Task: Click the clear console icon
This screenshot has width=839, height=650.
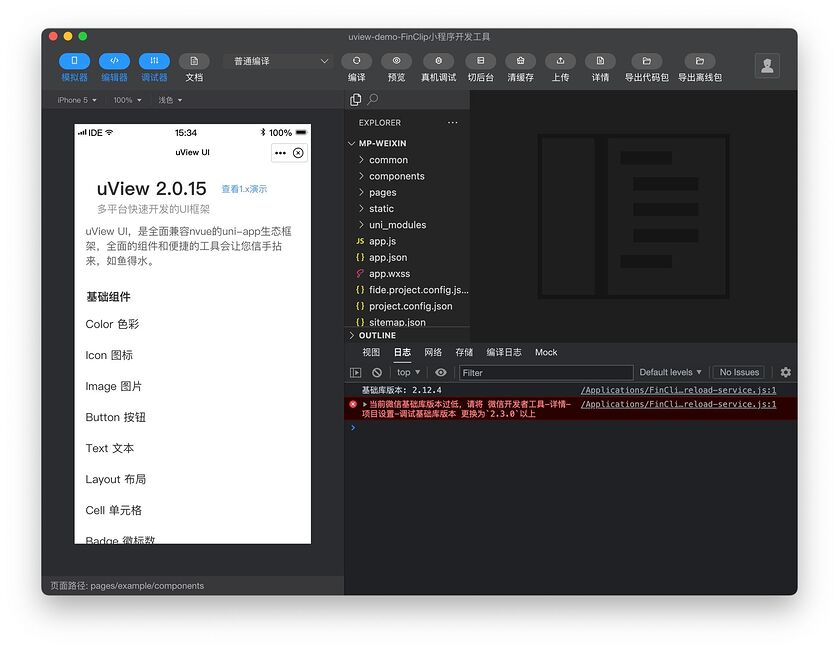Action: [x=377, y=372]
